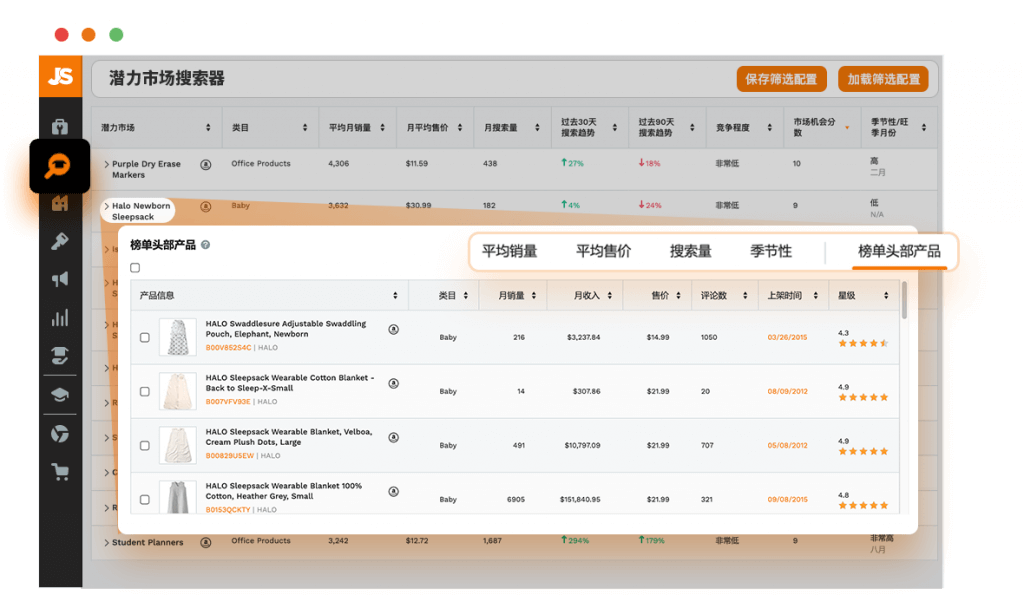Open ASIN link B007VFV93E
This screenshot has width=1024, height=615.
(228, 402)
